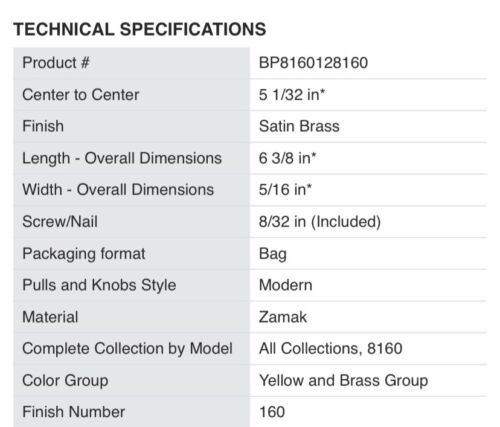Select the Satin Brass value

tap(299, 126)
